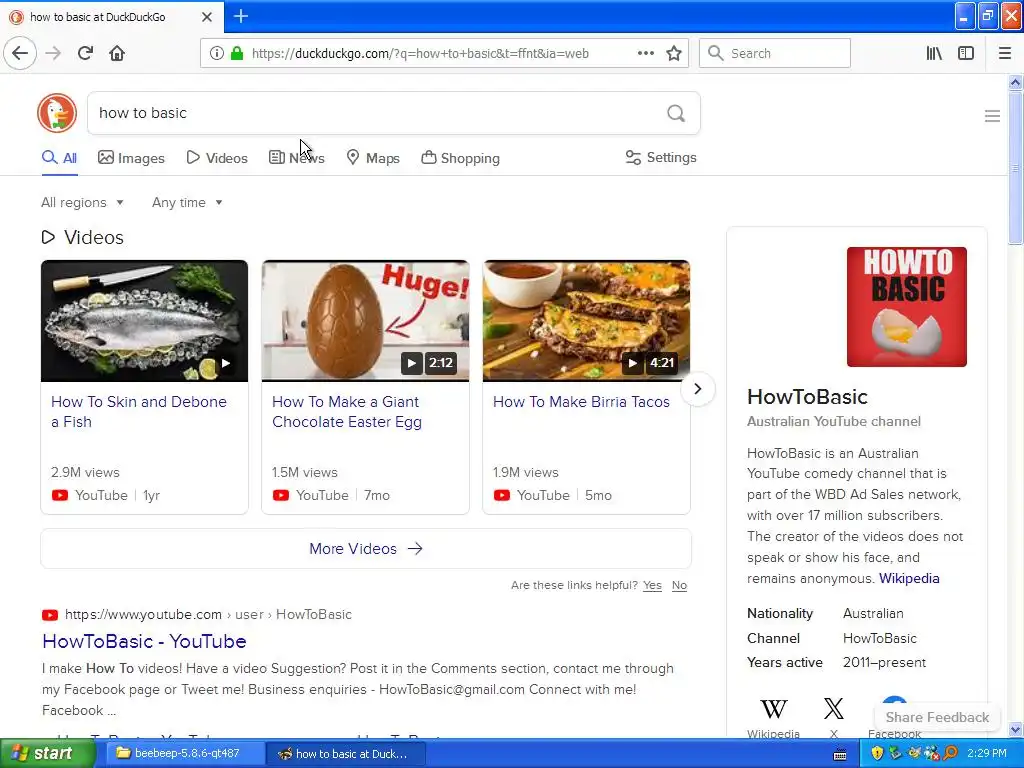Open the Firefox home page icon
Screen dimensions: 1024x768
point(117,53)
